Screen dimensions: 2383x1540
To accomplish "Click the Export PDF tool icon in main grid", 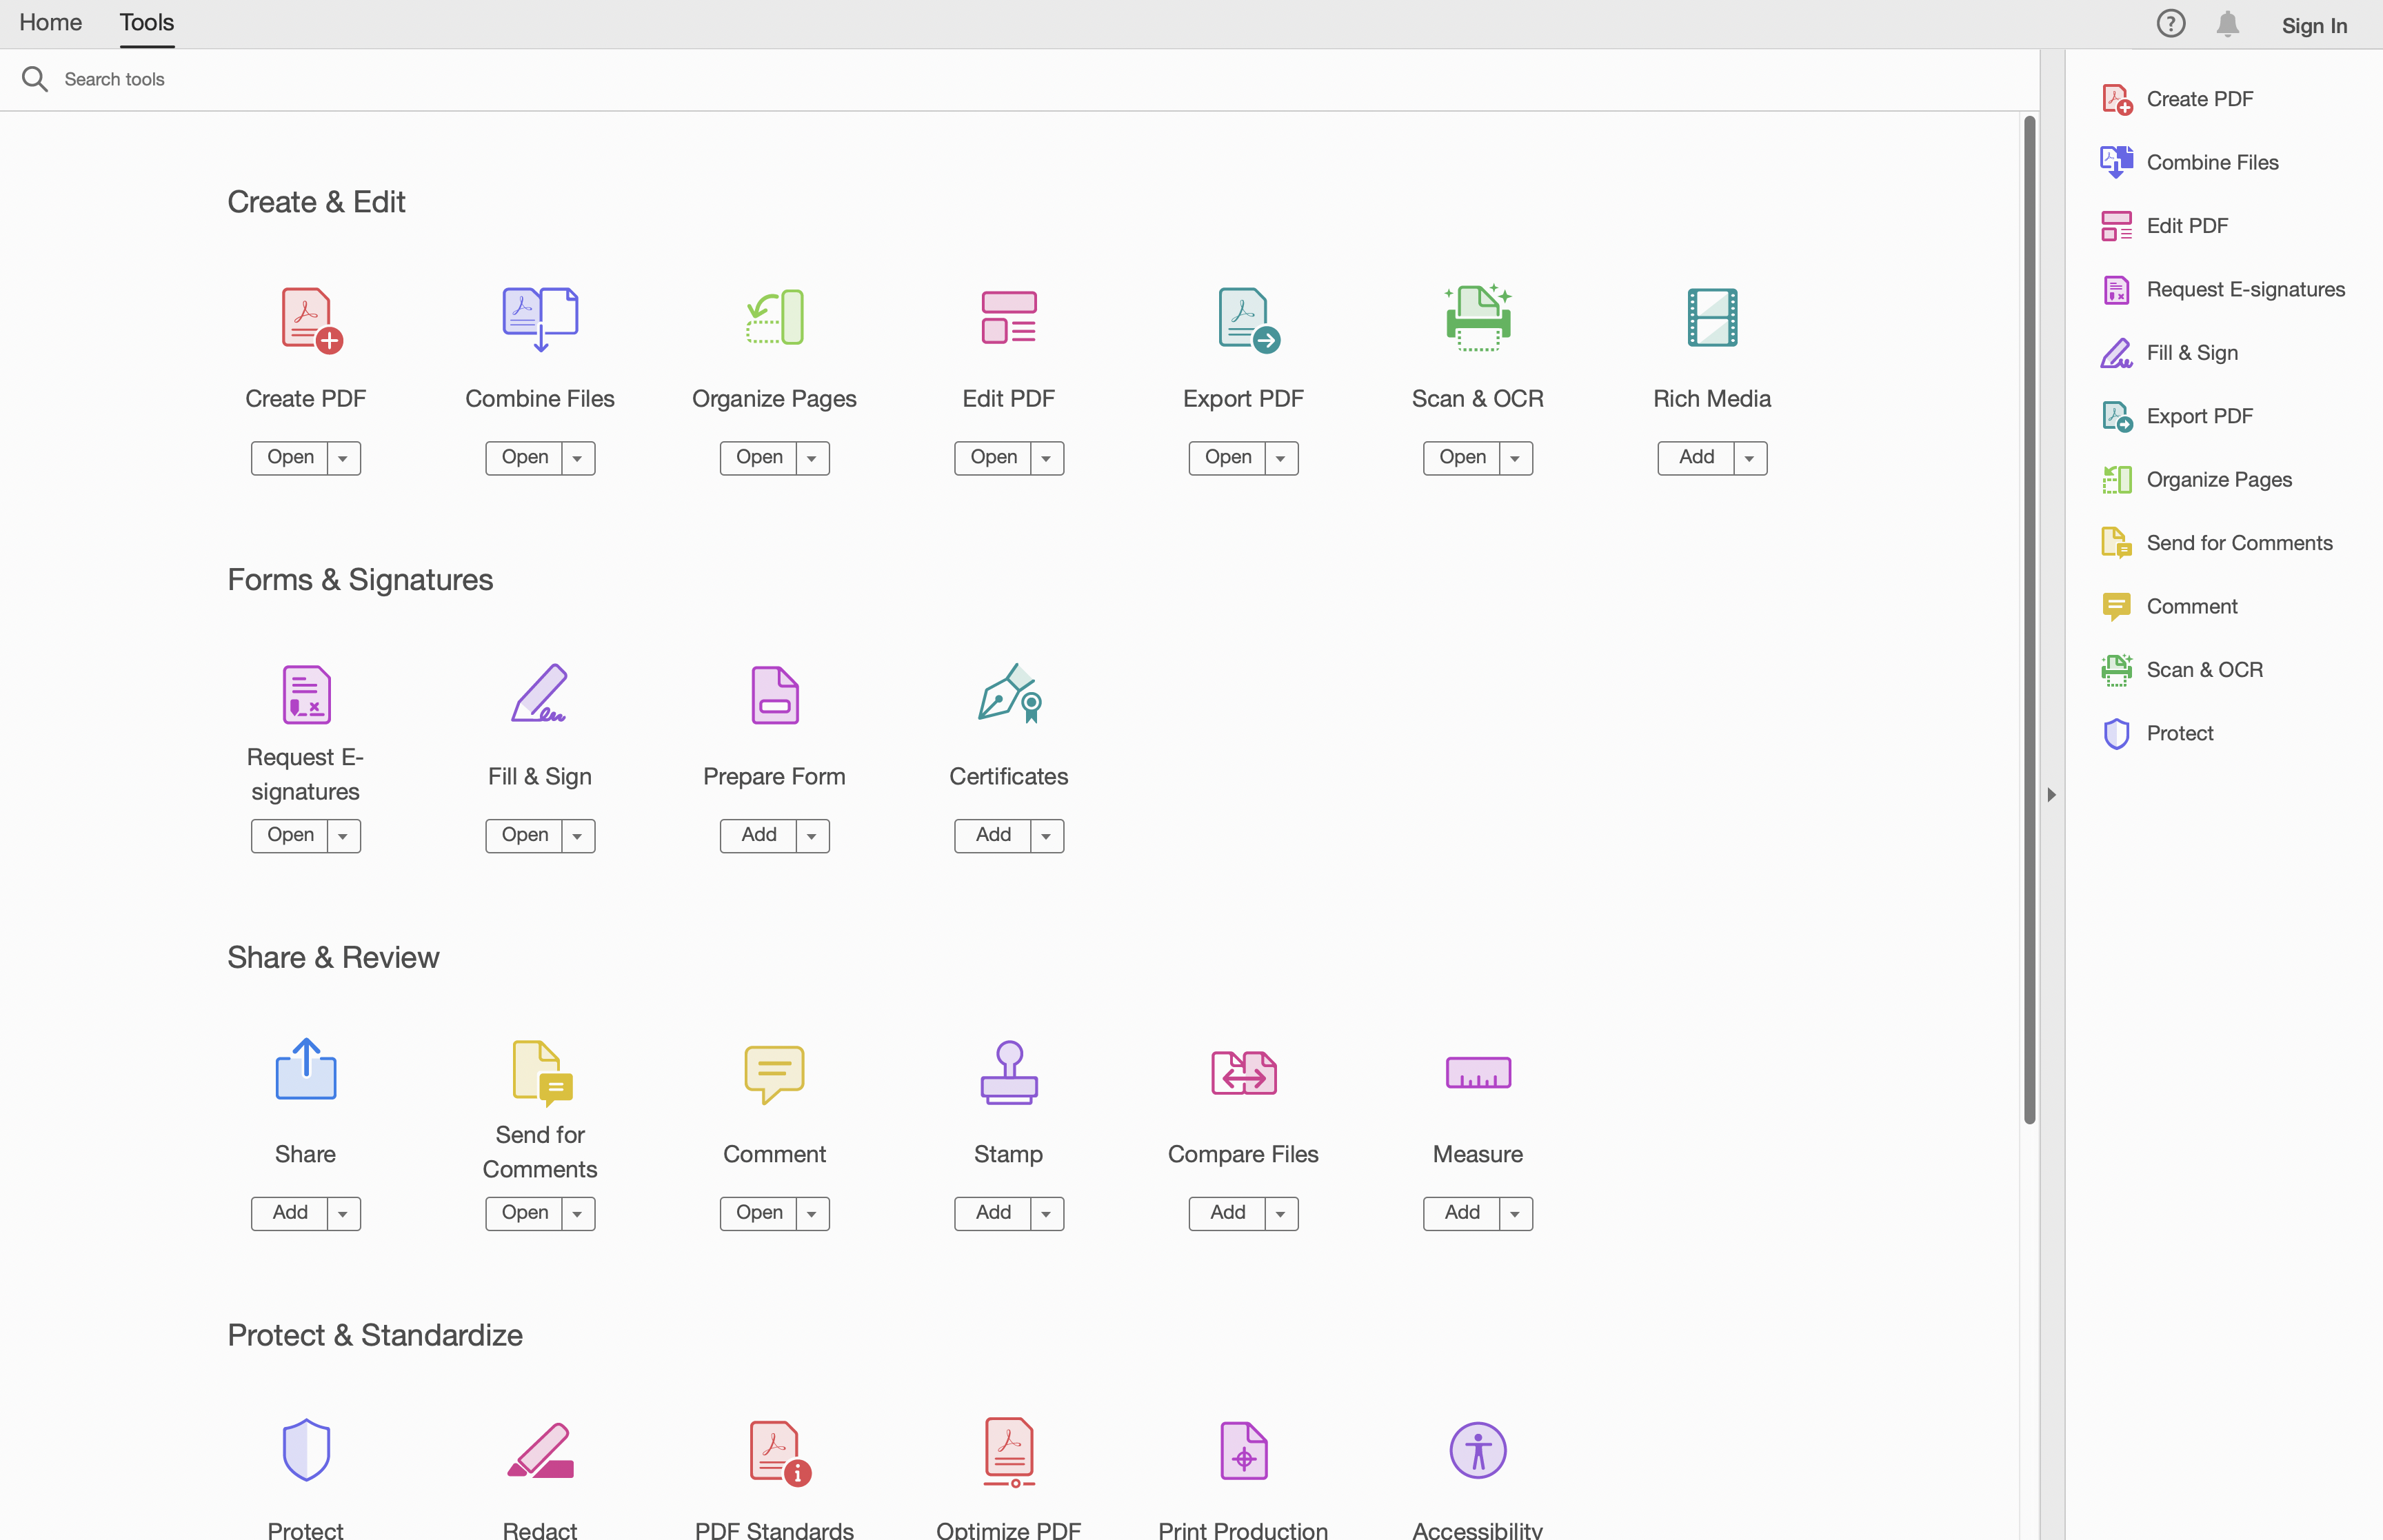I will 1248,320.
